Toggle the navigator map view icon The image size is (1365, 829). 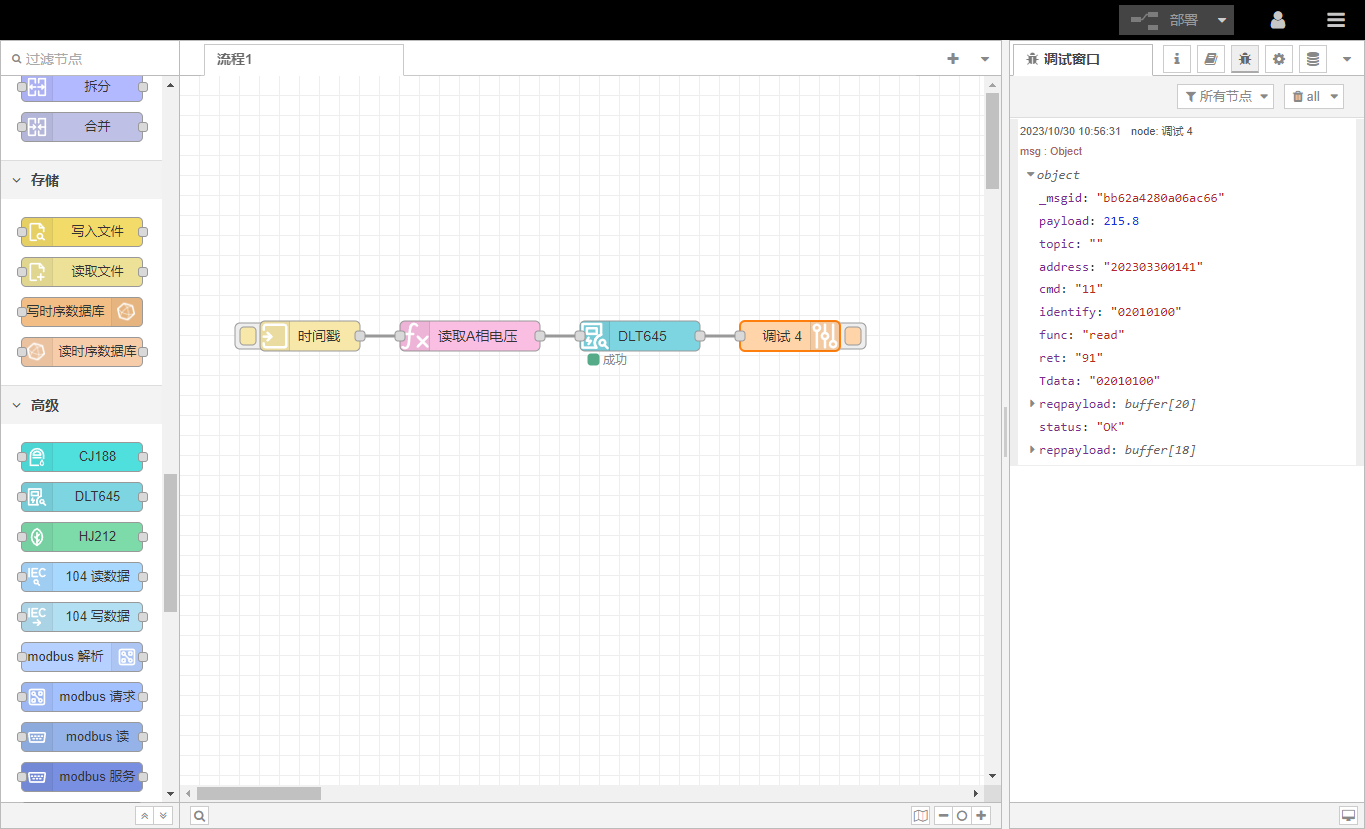[x=920, y=816]
